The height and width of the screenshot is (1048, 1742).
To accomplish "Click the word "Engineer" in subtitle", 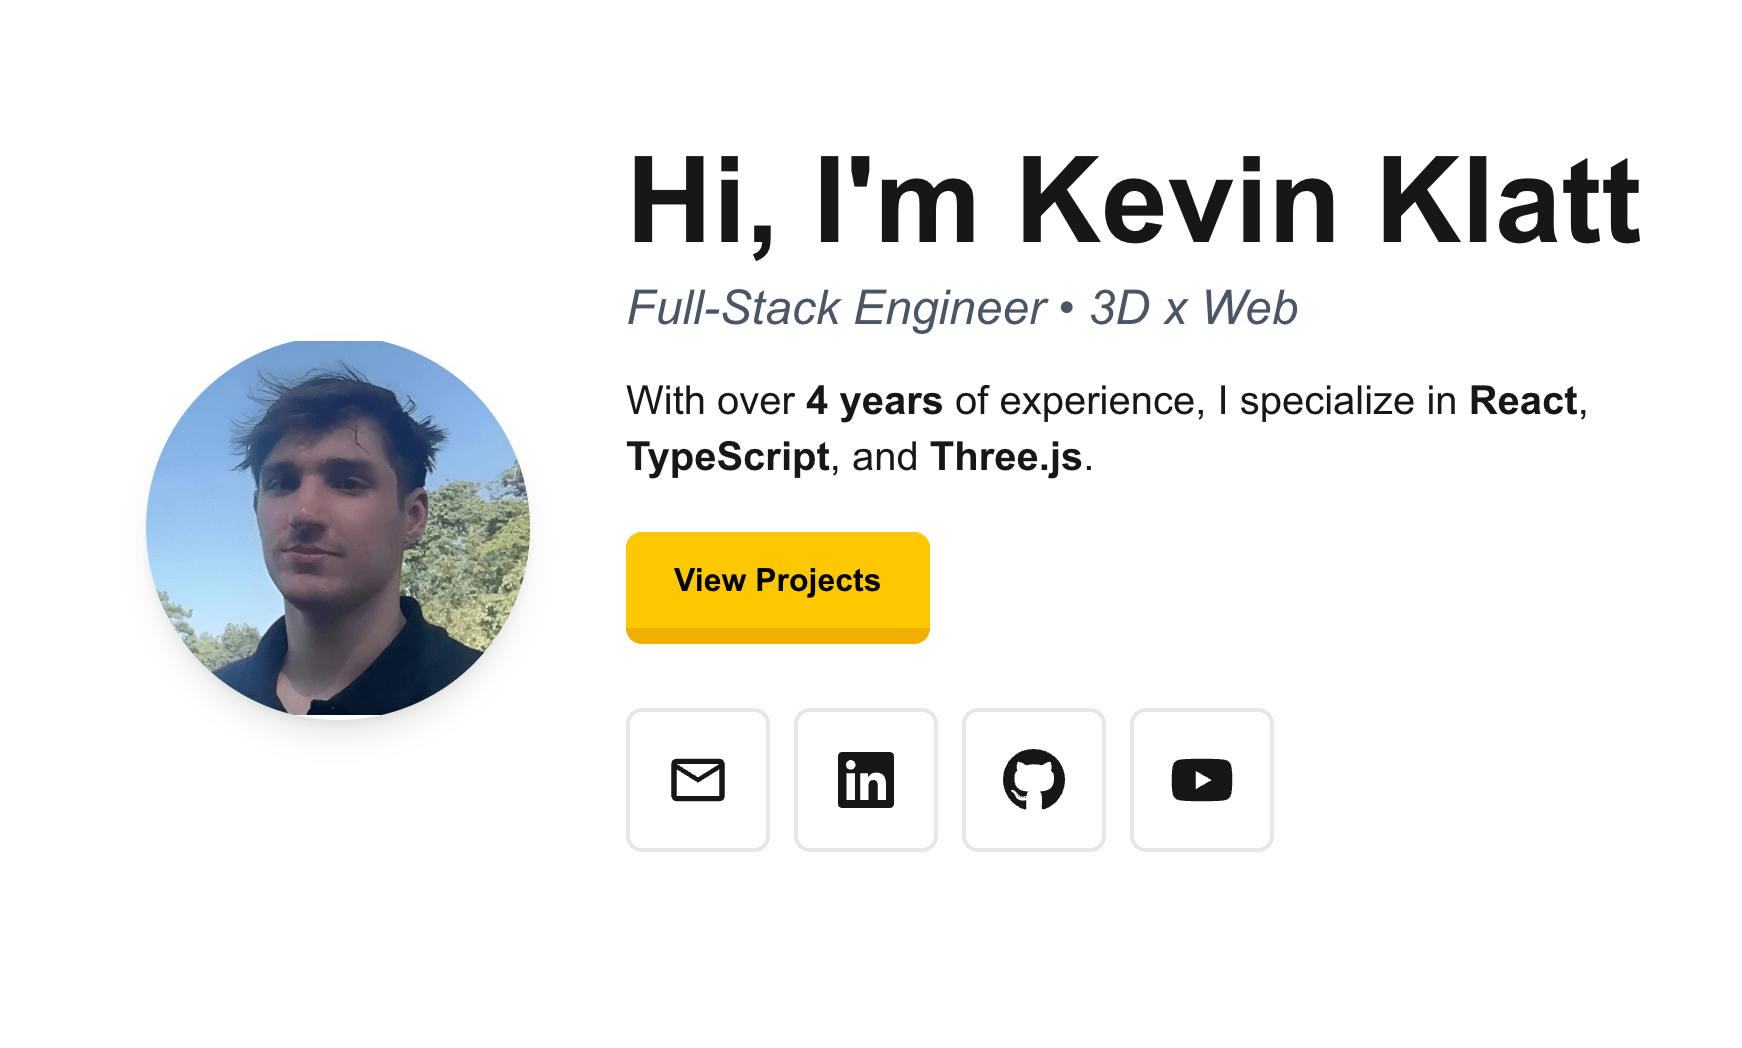I will [950, 308].
